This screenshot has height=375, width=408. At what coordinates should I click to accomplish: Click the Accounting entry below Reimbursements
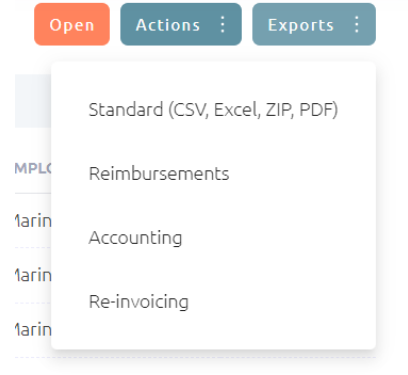(x=213, y=238)
